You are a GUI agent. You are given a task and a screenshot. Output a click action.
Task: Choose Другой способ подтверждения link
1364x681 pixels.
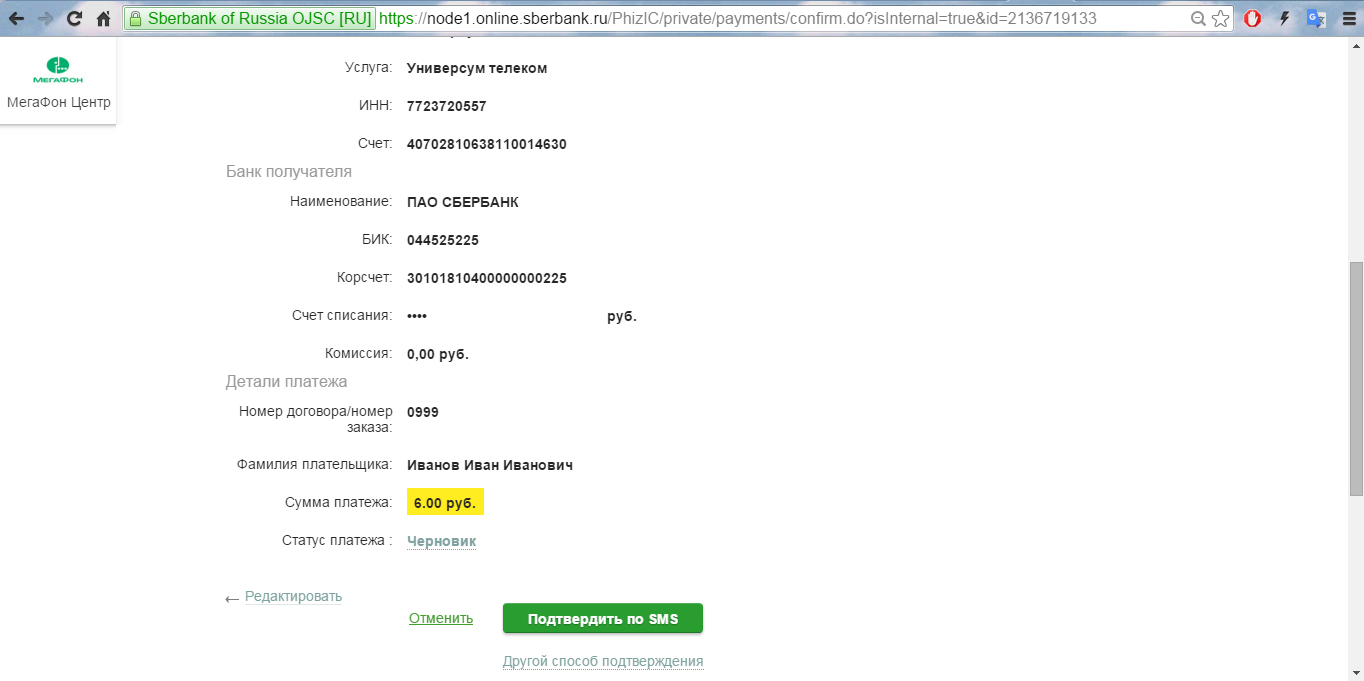pyautogui.click(x=603, y=661)
